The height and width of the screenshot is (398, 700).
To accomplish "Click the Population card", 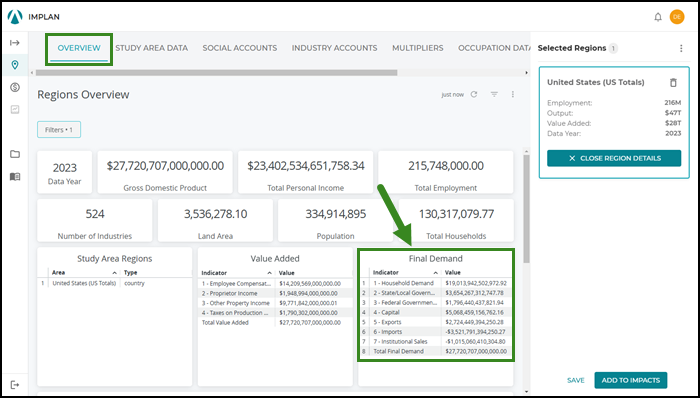I will click(336, 220).
